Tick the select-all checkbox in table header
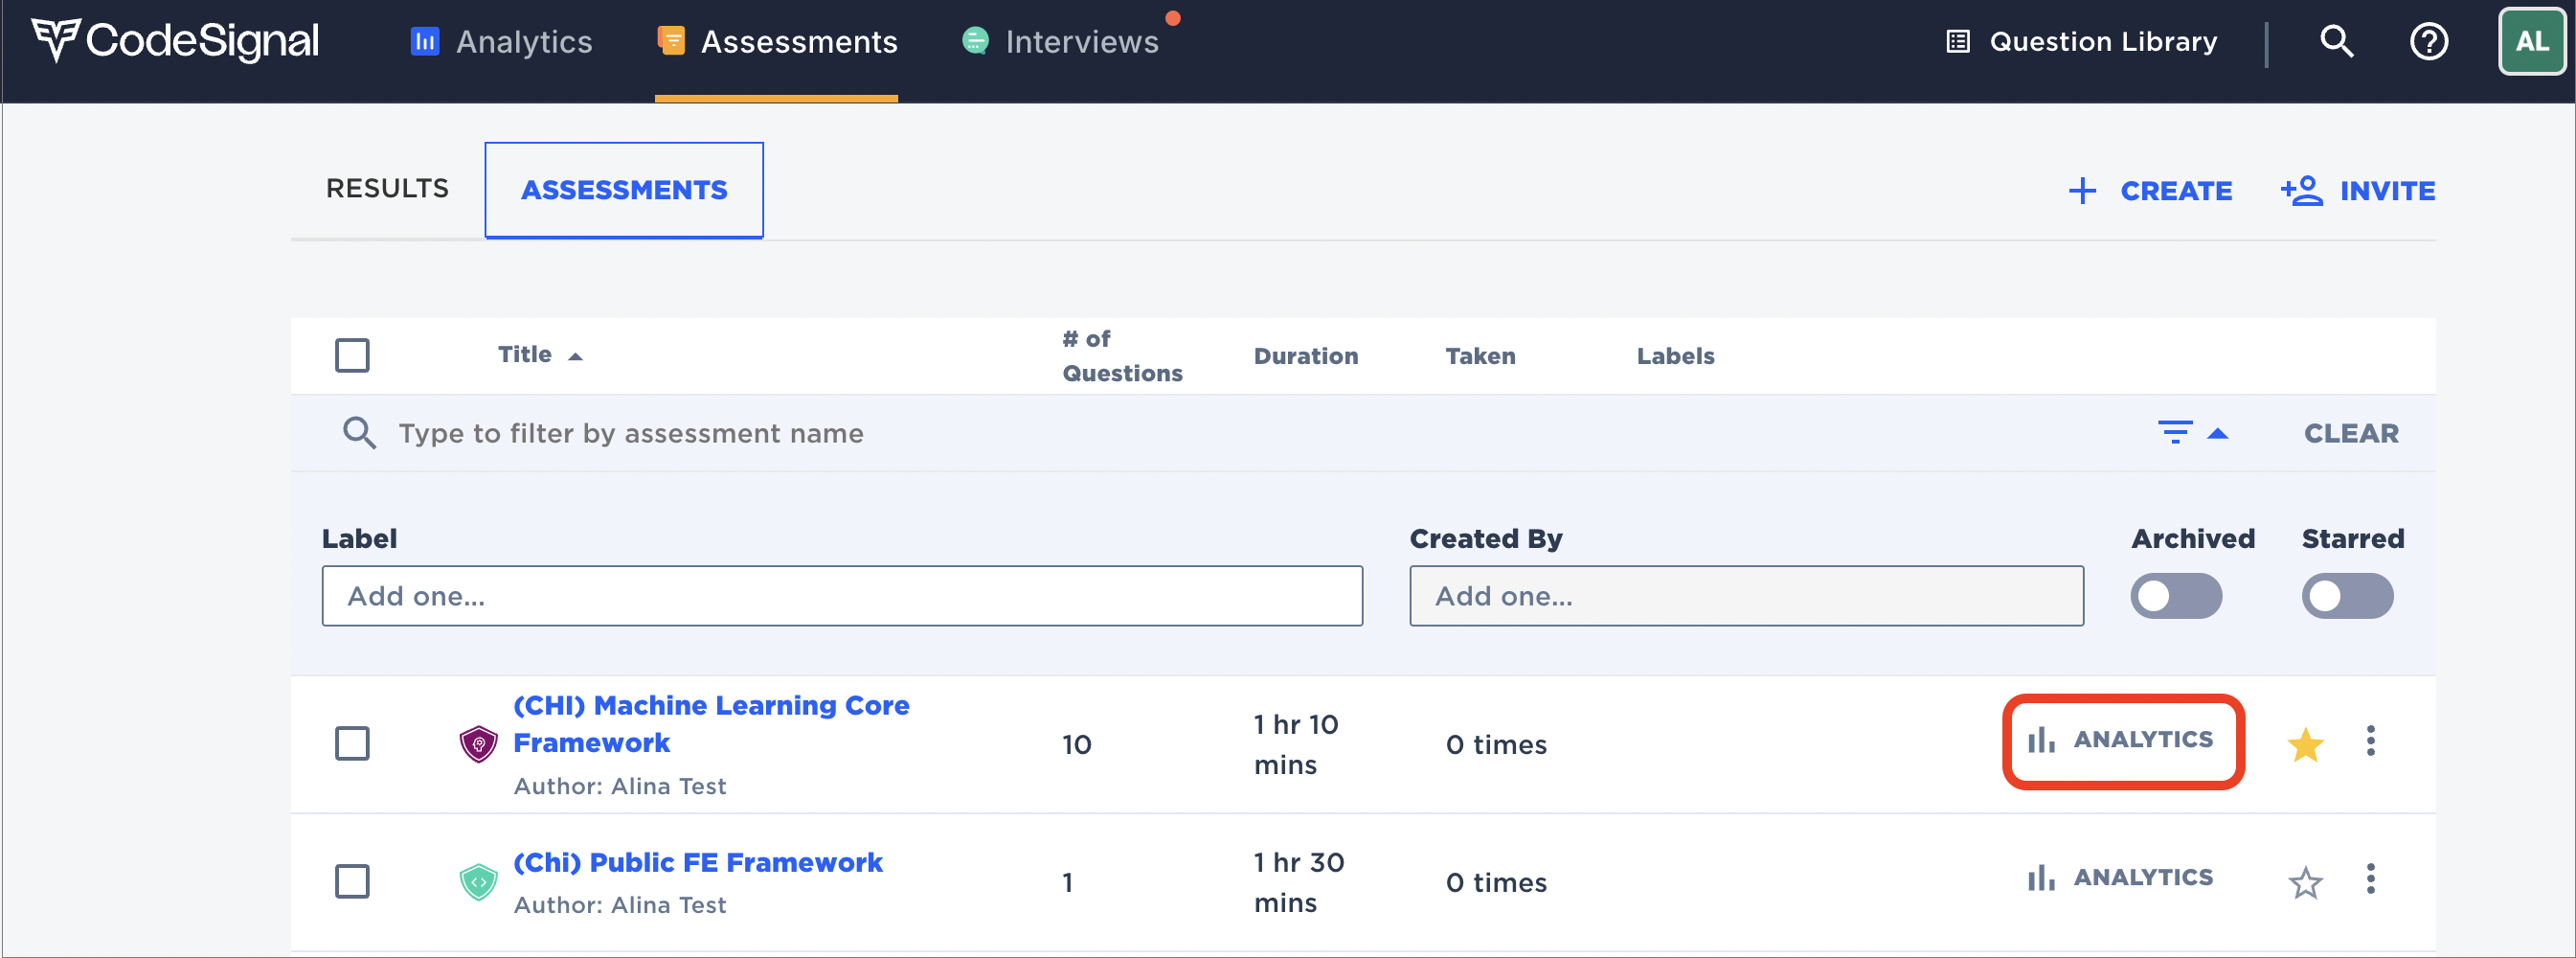This screenshot has height=958, width=2576. click(x=352, y=356)
